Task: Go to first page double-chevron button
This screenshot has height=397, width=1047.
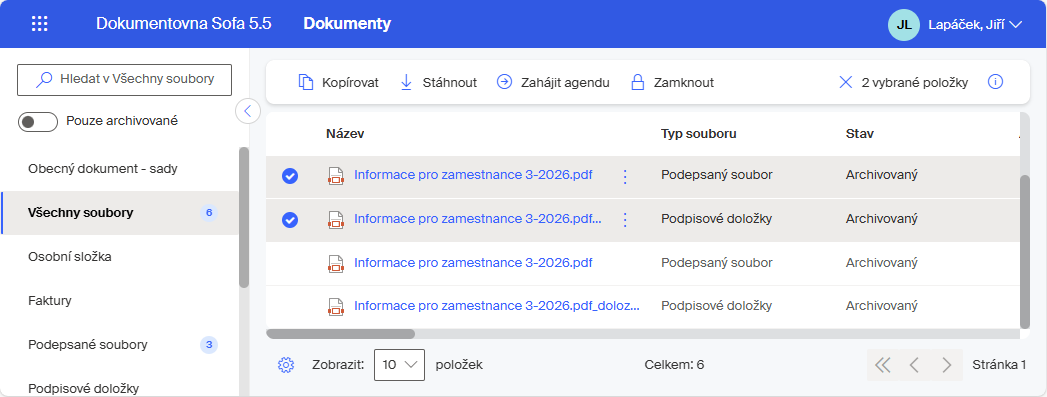Action: click(x=883, y=364)
